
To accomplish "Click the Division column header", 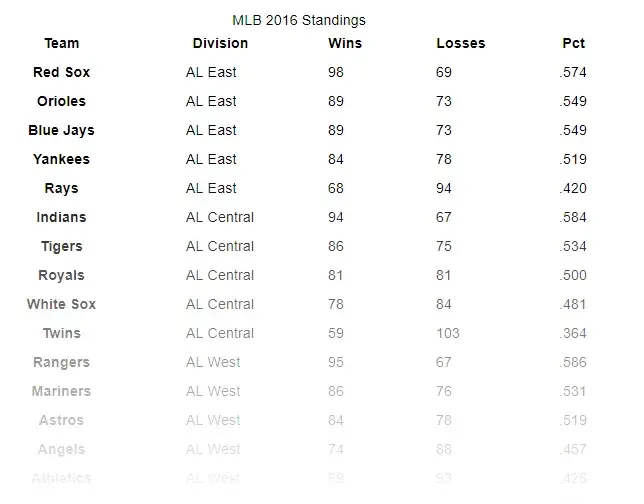I will (x=220, y=44).
